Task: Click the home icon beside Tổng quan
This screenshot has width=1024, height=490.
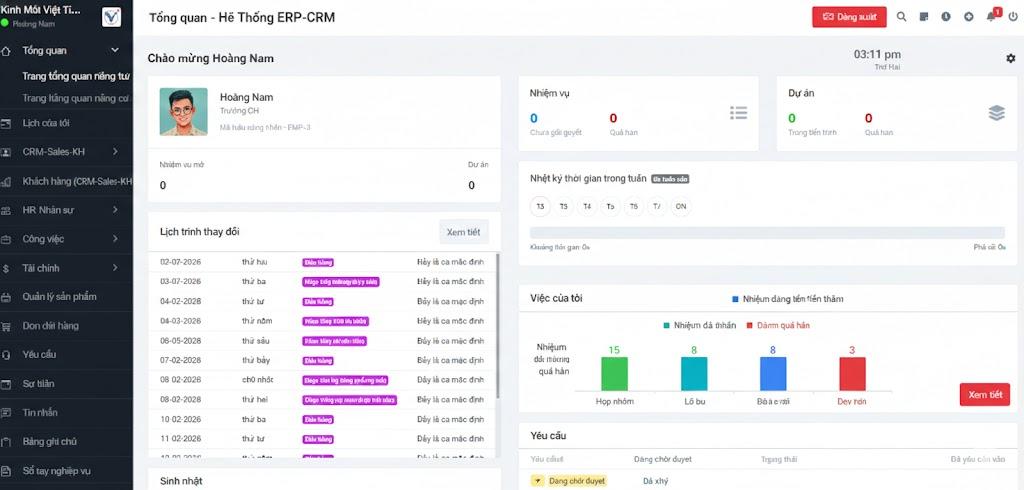Action: (6, 50)
